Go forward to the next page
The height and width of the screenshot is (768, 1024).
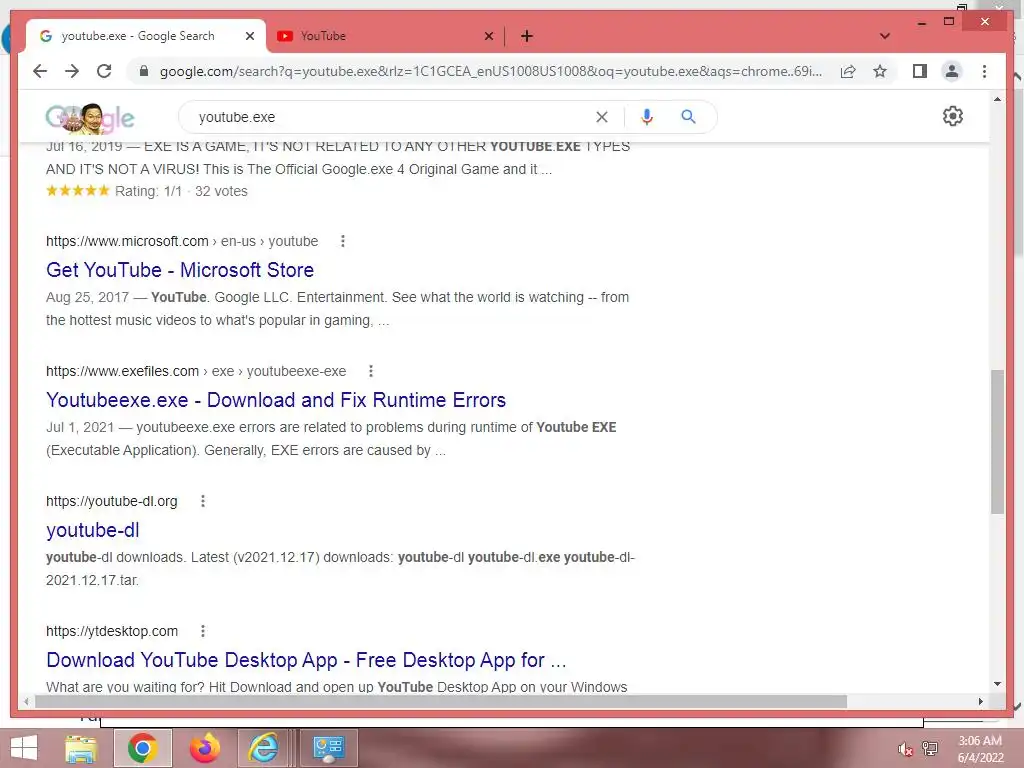72,71
